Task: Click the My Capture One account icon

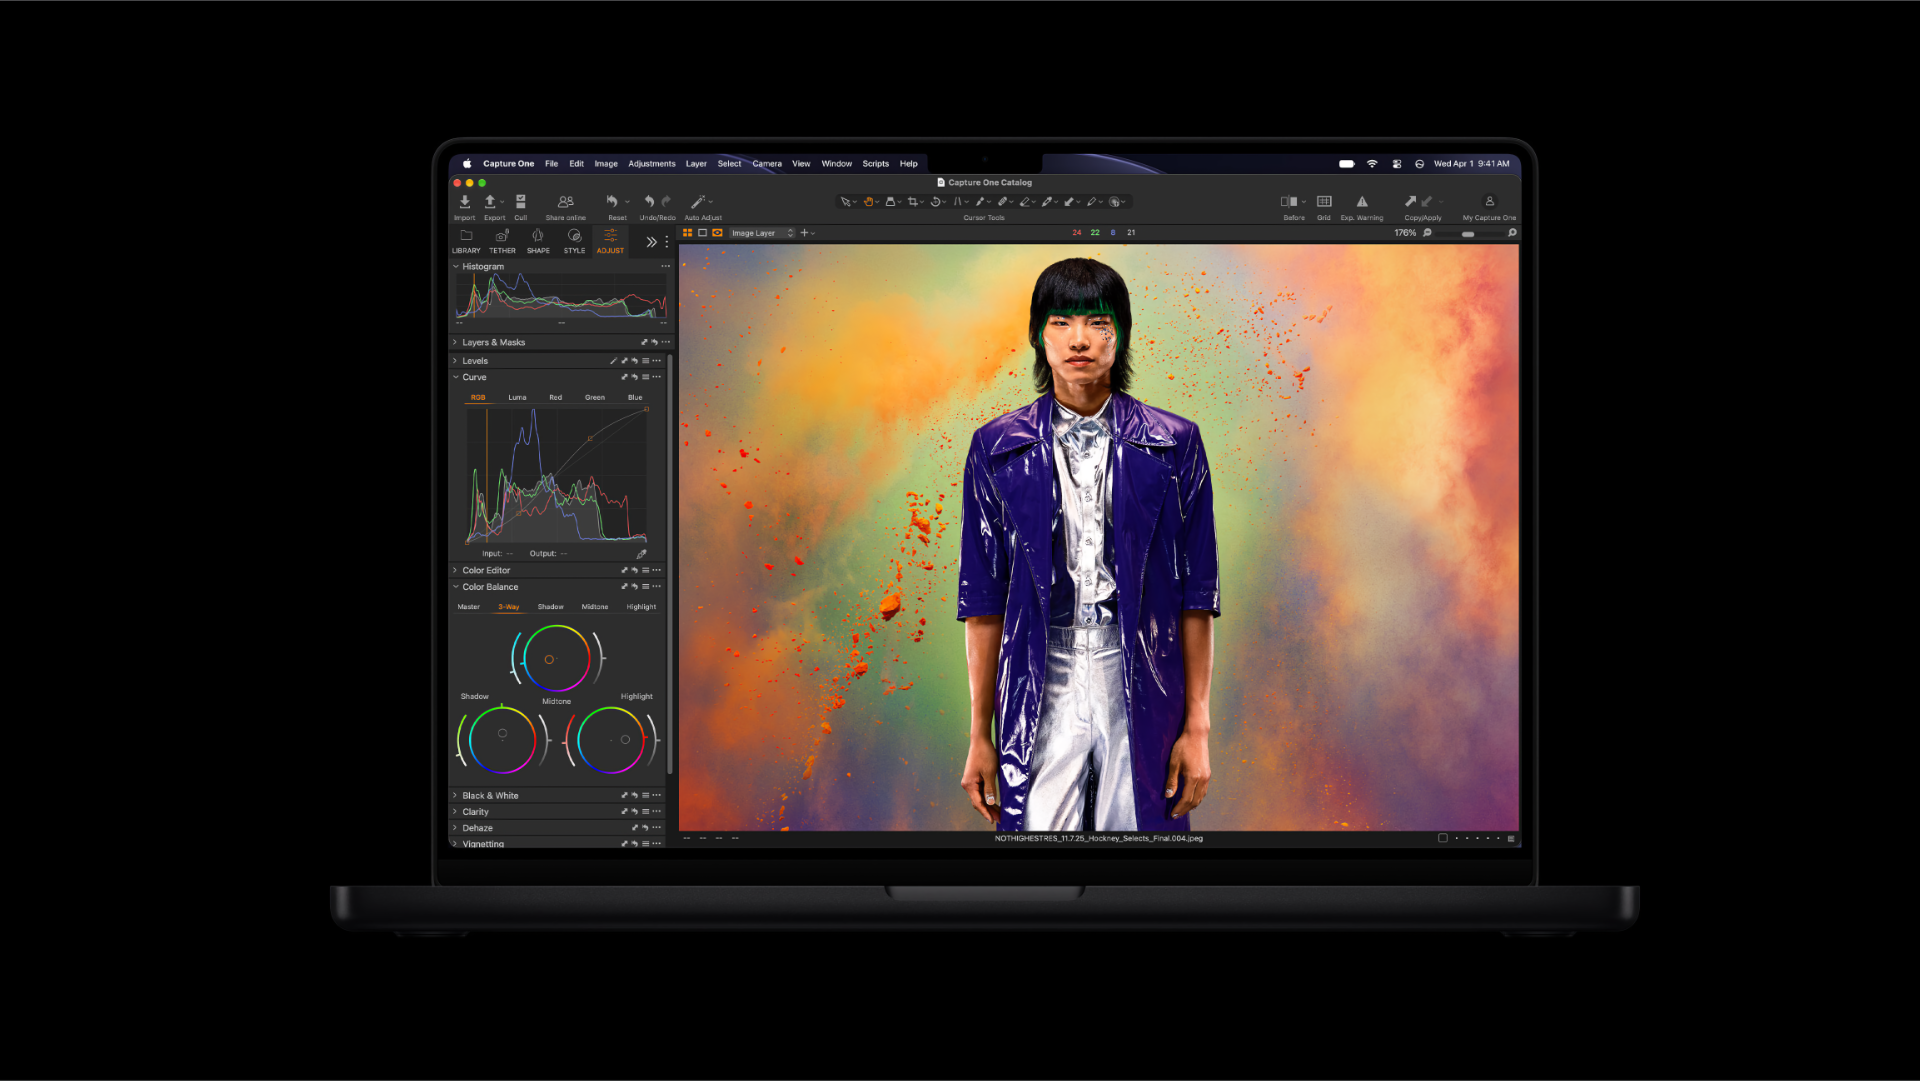Action: tap(1489, 201)
